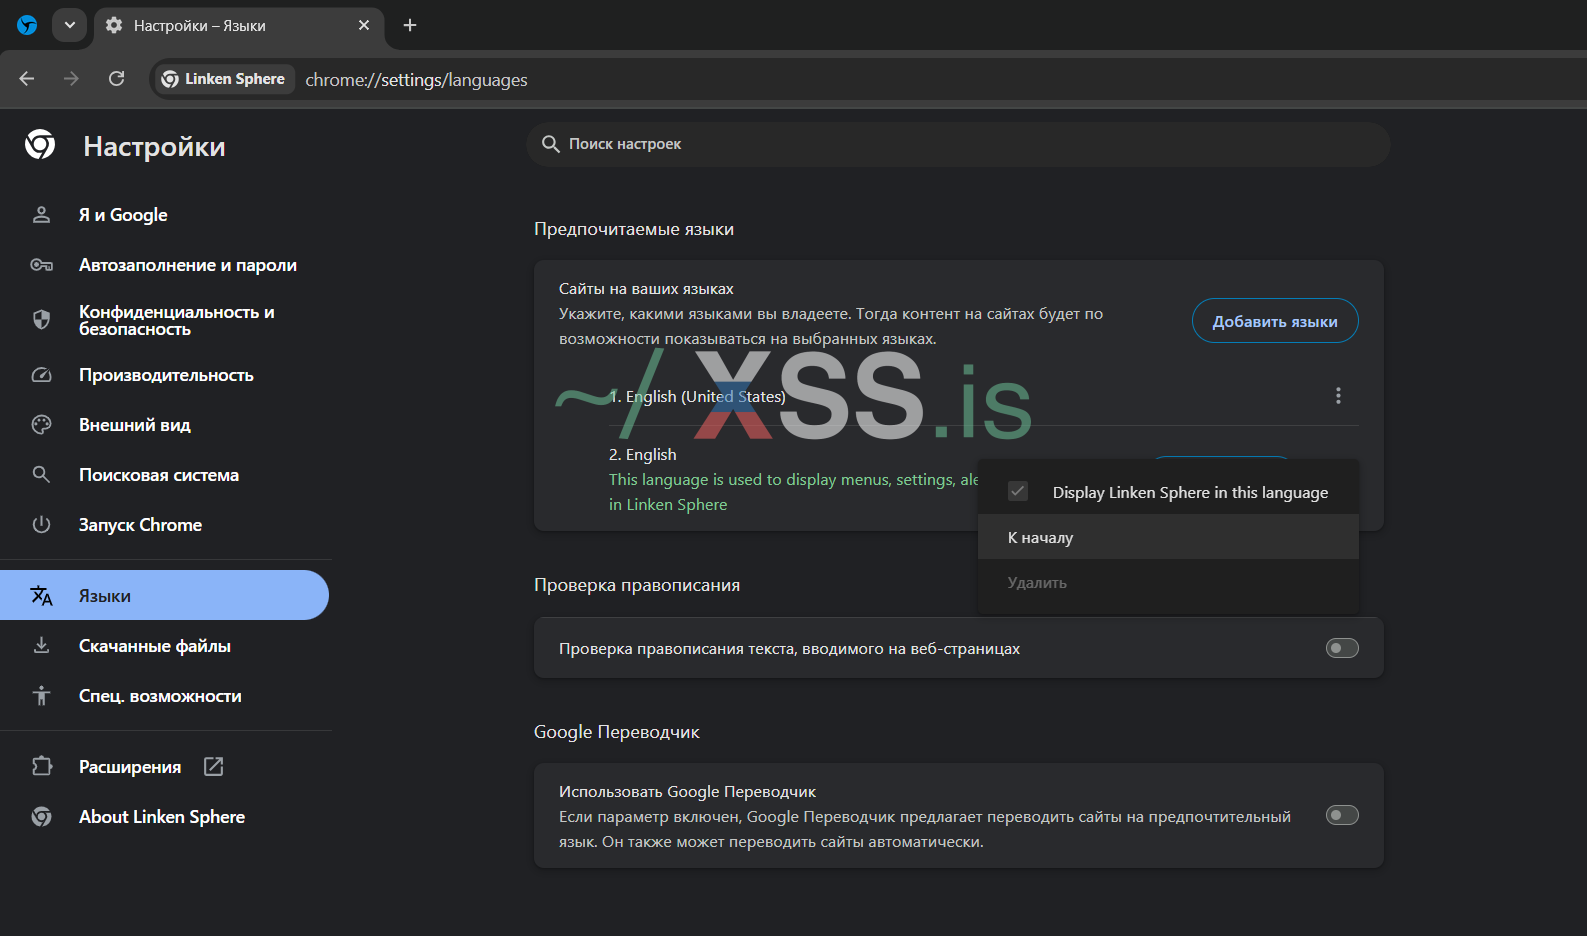Click the Linken Sphere site info chip
1587x936 pixels.
pyautogui.click(x=224, y=79)
